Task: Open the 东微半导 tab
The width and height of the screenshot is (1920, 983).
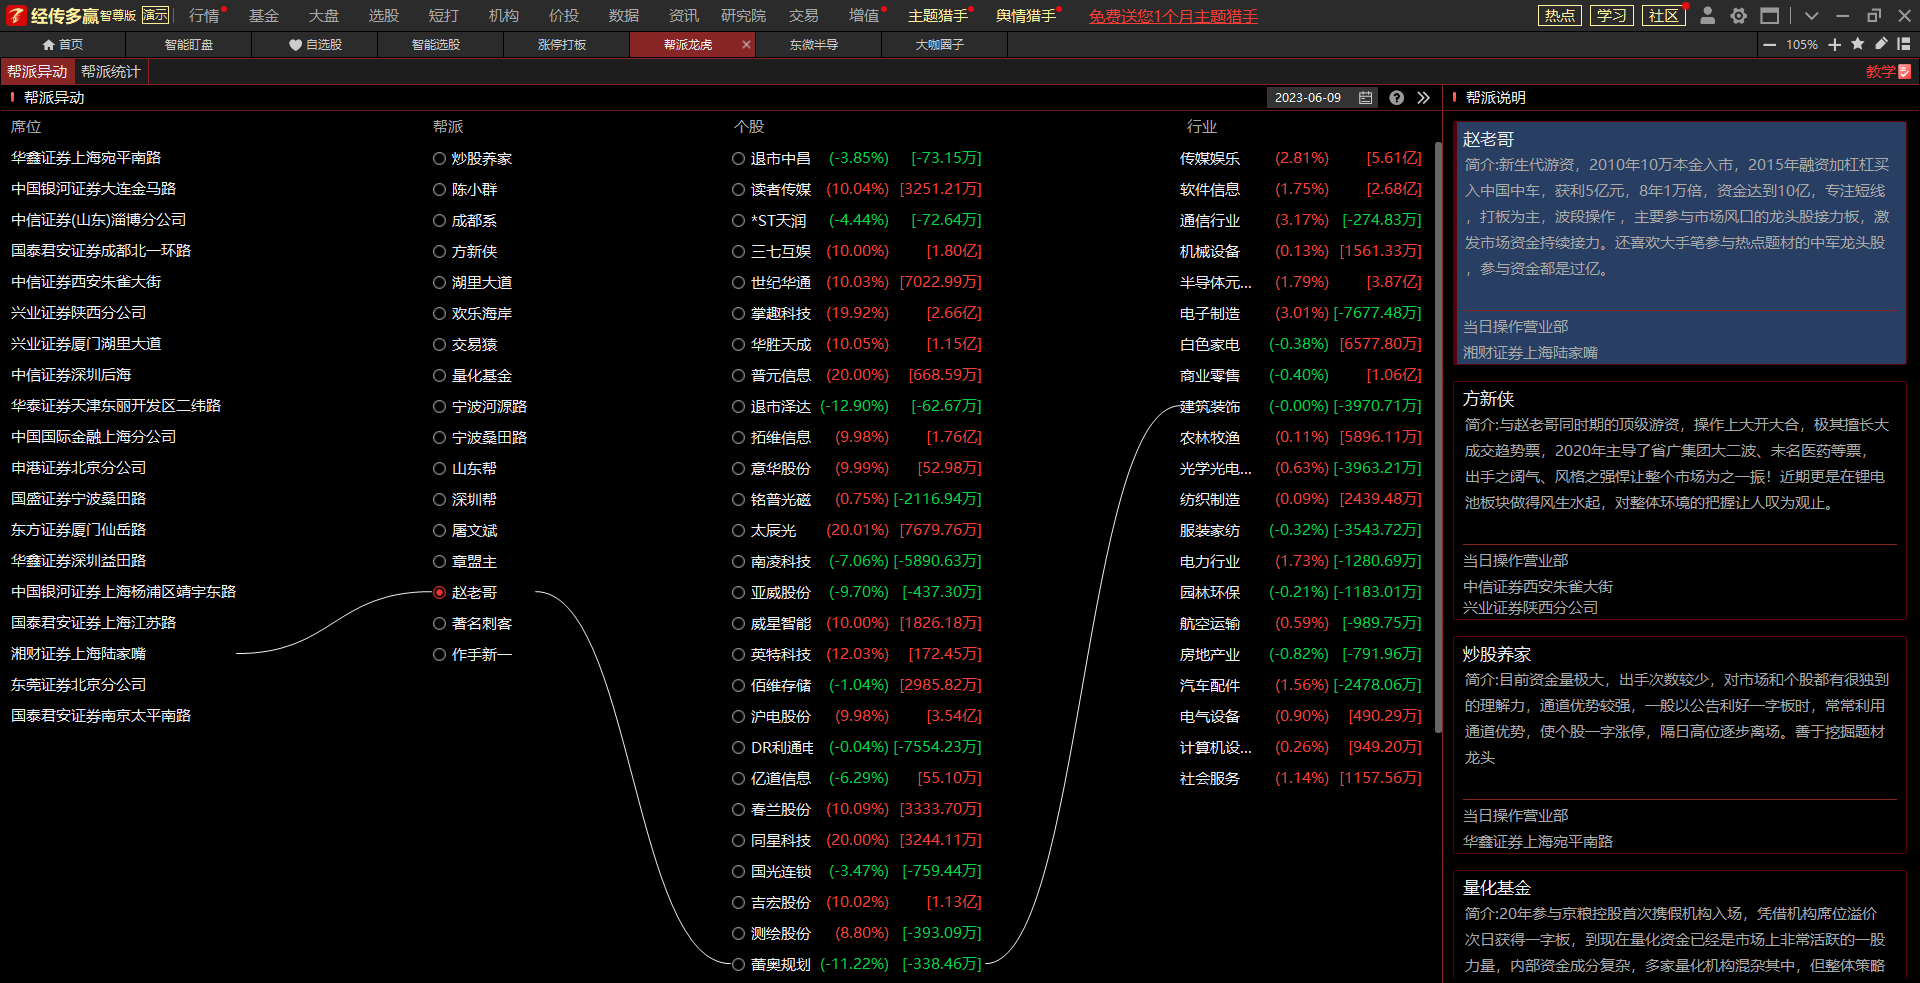Action: [x=814, y=45]
